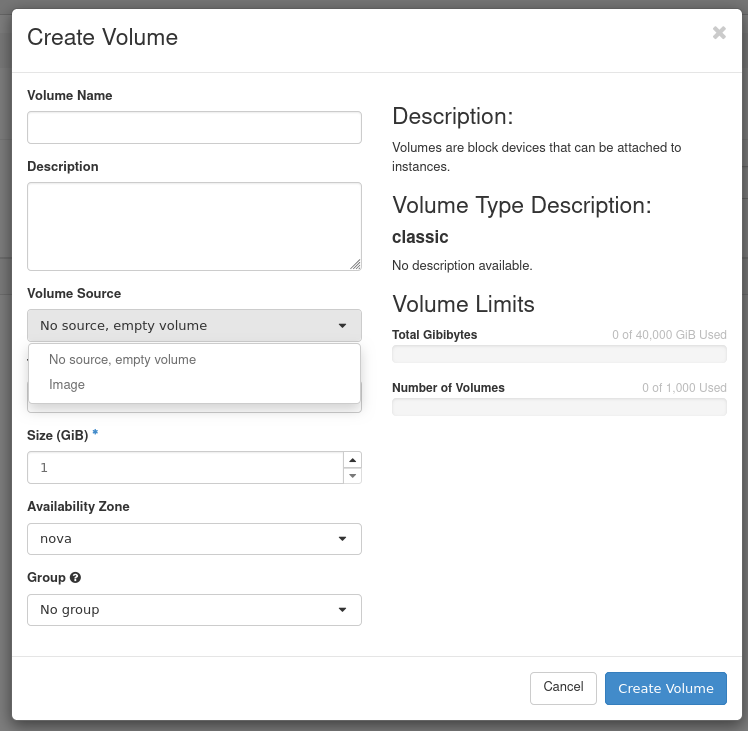Grab the Description textarea resize handle

click(x=355, y=264)
